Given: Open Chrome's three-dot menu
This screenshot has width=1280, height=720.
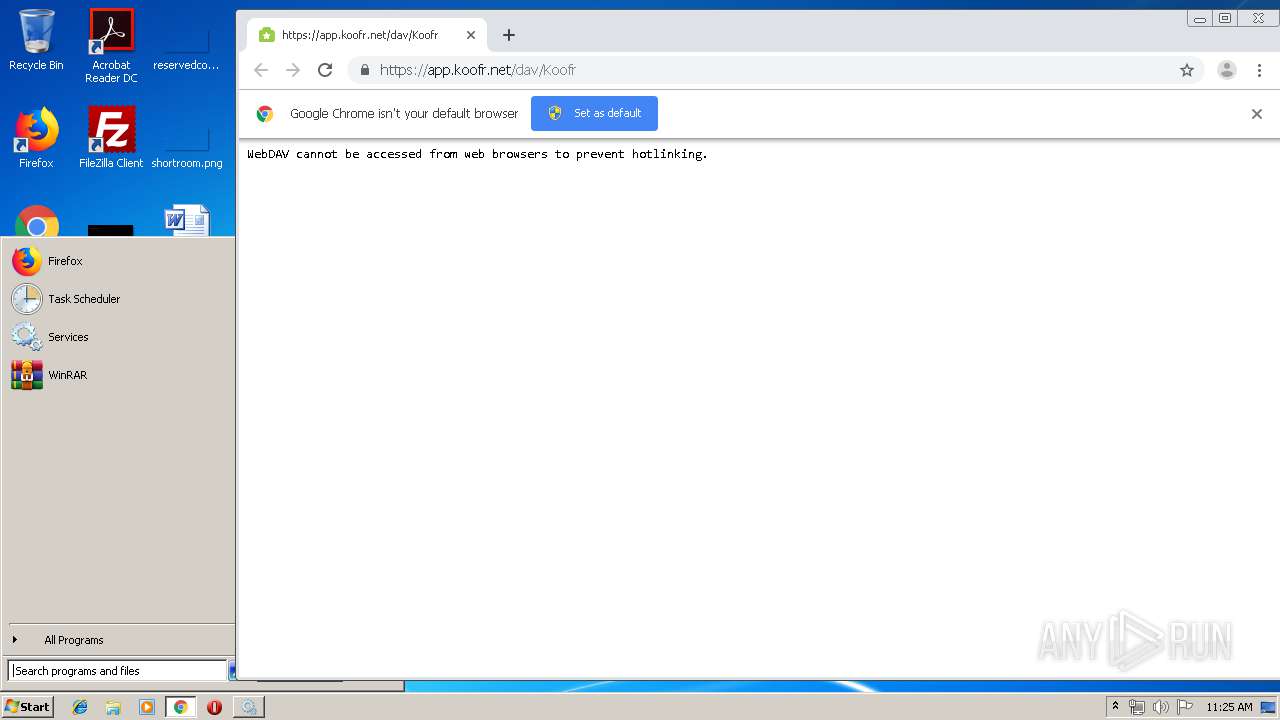Looking at the screenshot, I should (x=1260, y=70).
